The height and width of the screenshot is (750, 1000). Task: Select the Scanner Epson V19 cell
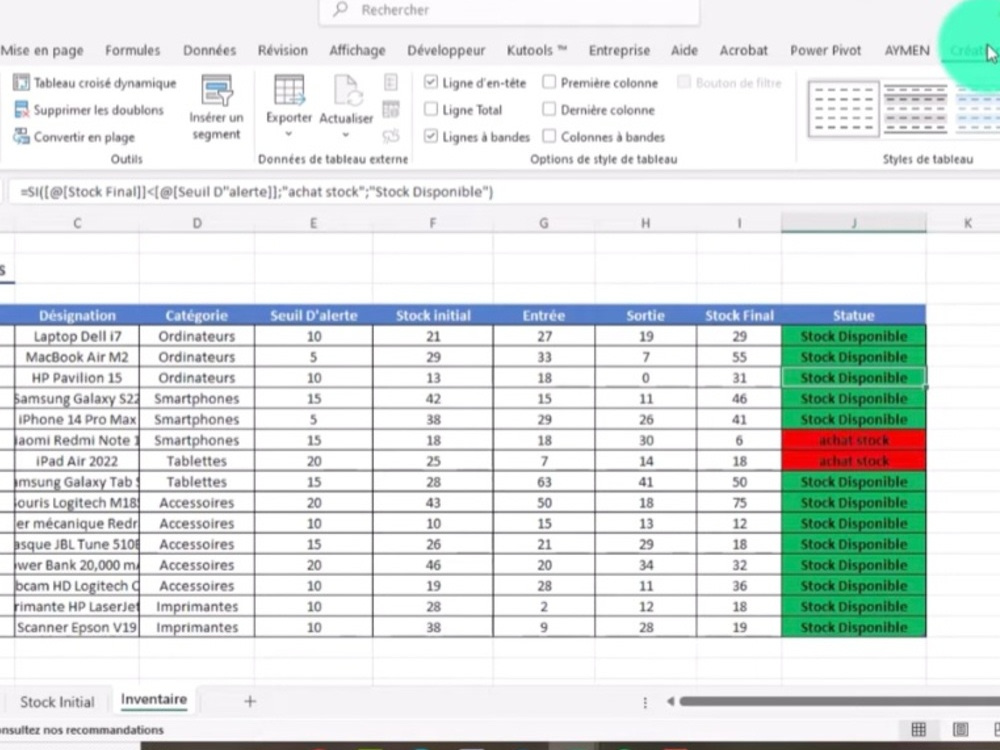coord(77,628)
